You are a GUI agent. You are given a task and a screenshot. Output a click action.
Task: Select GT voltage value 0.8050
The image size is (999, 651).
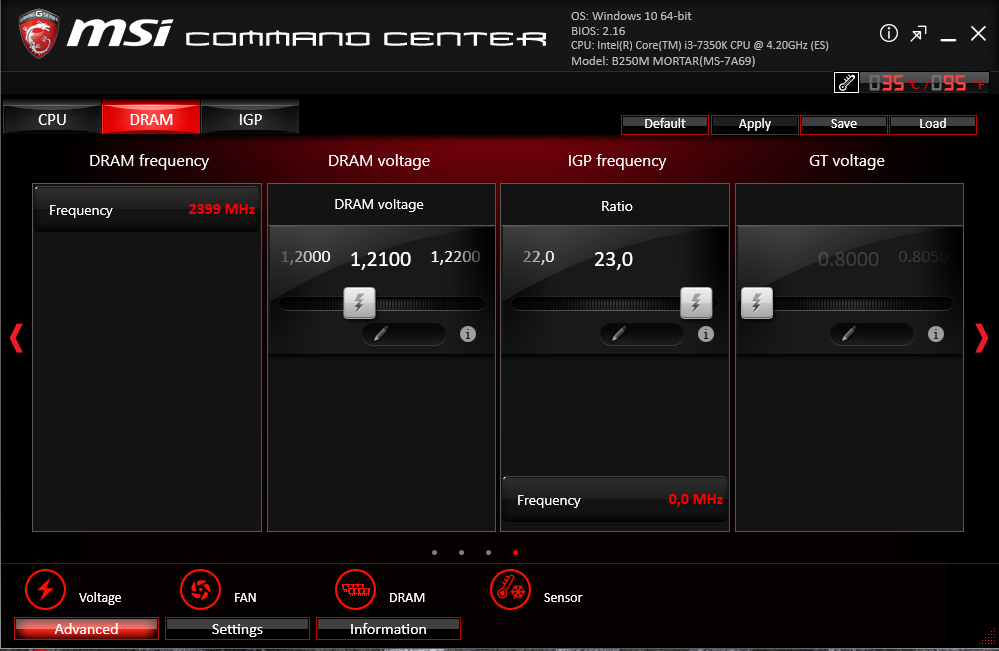923,257
